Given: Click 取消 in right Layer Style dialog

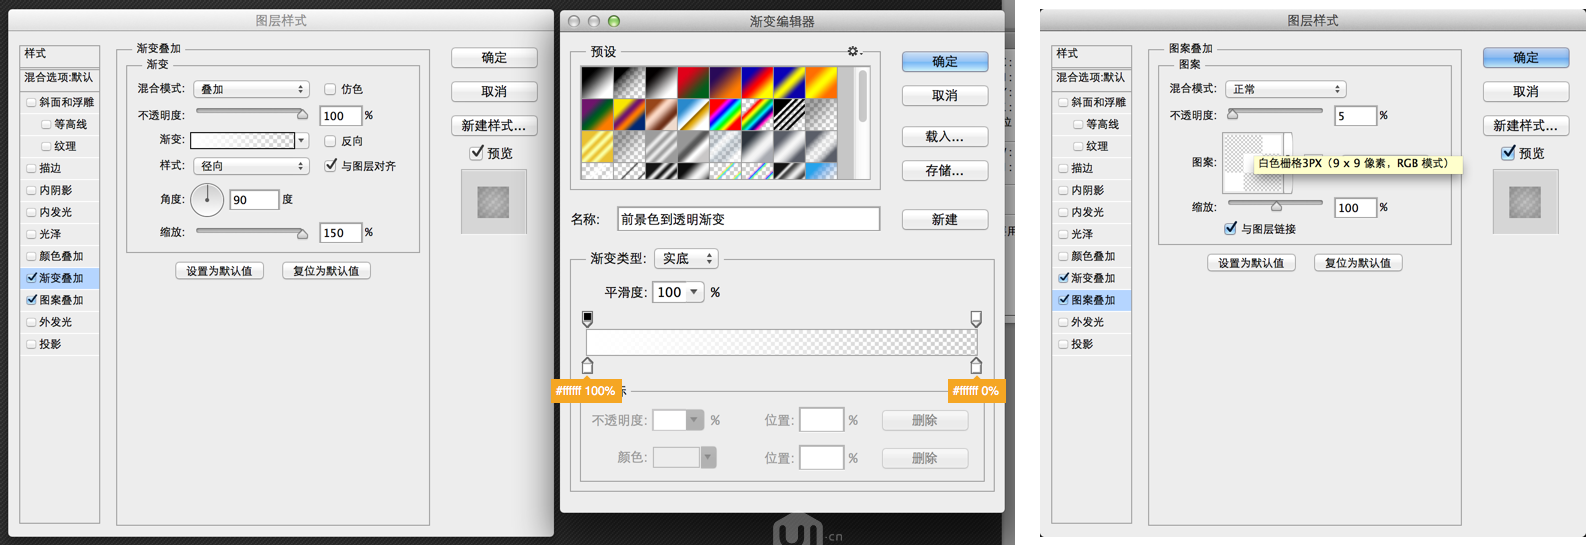Looking at the screenshot, I should point(1526,91).
